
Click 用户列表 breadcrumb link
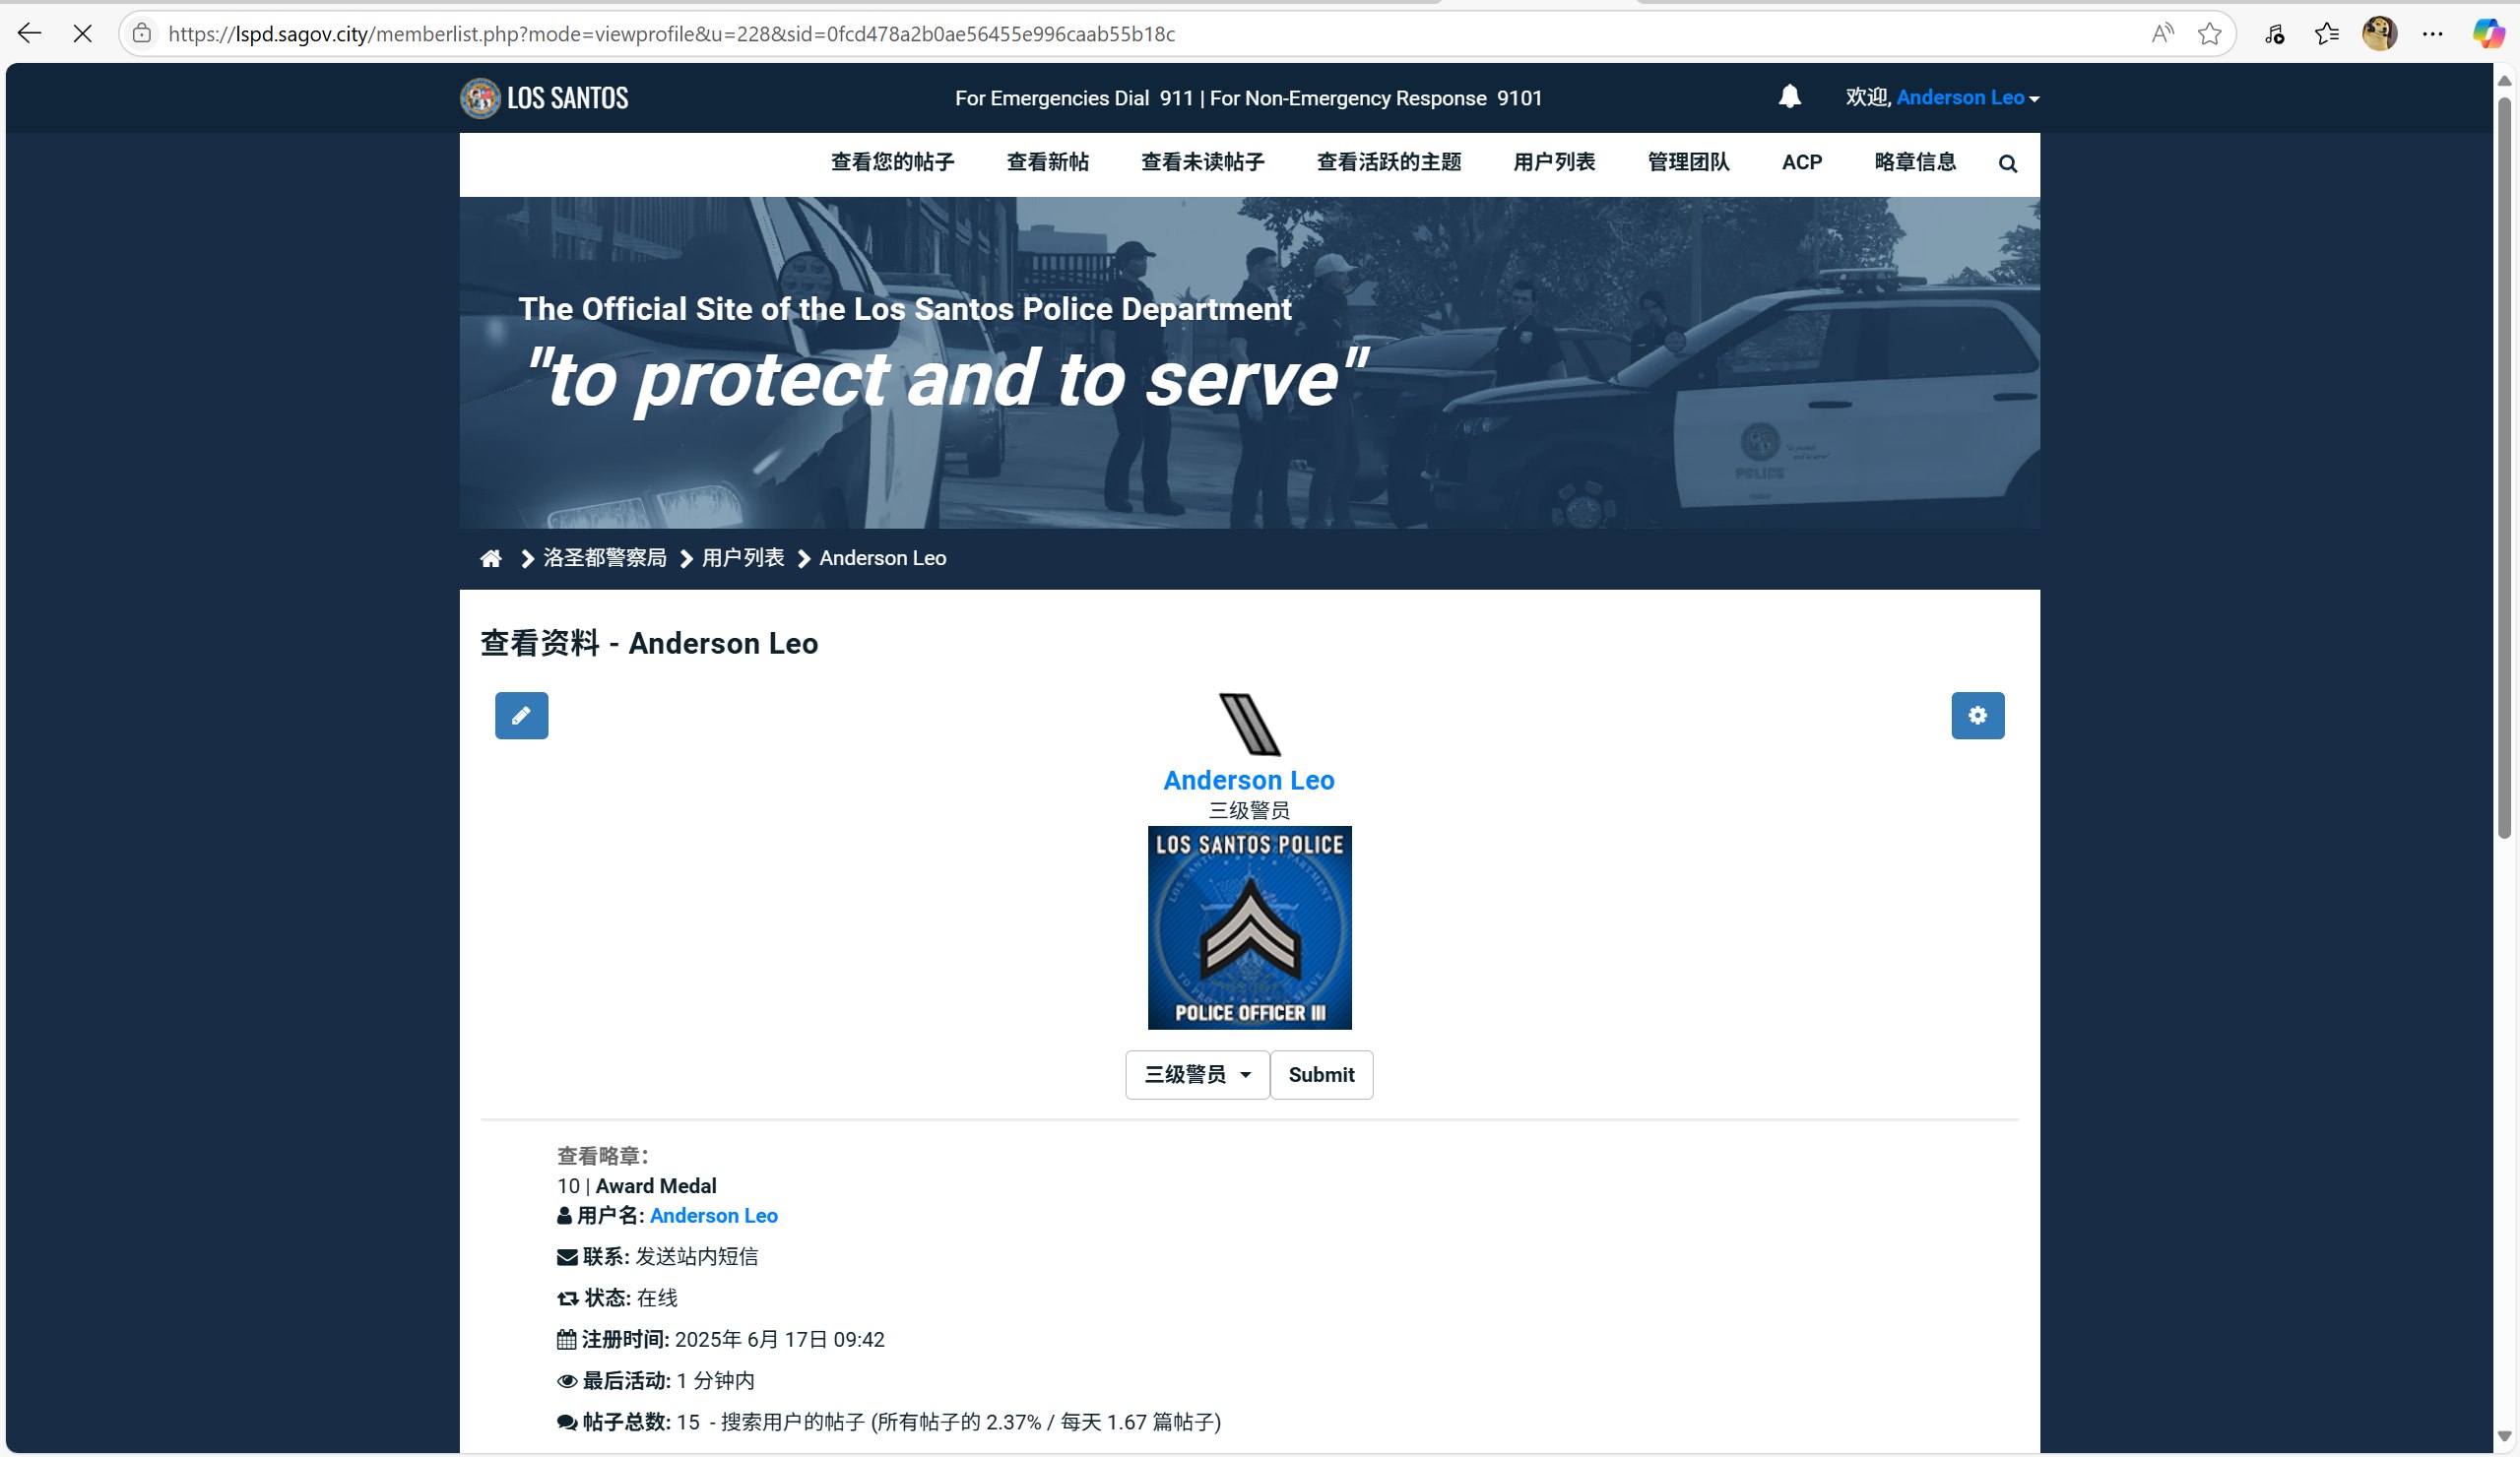742,558
